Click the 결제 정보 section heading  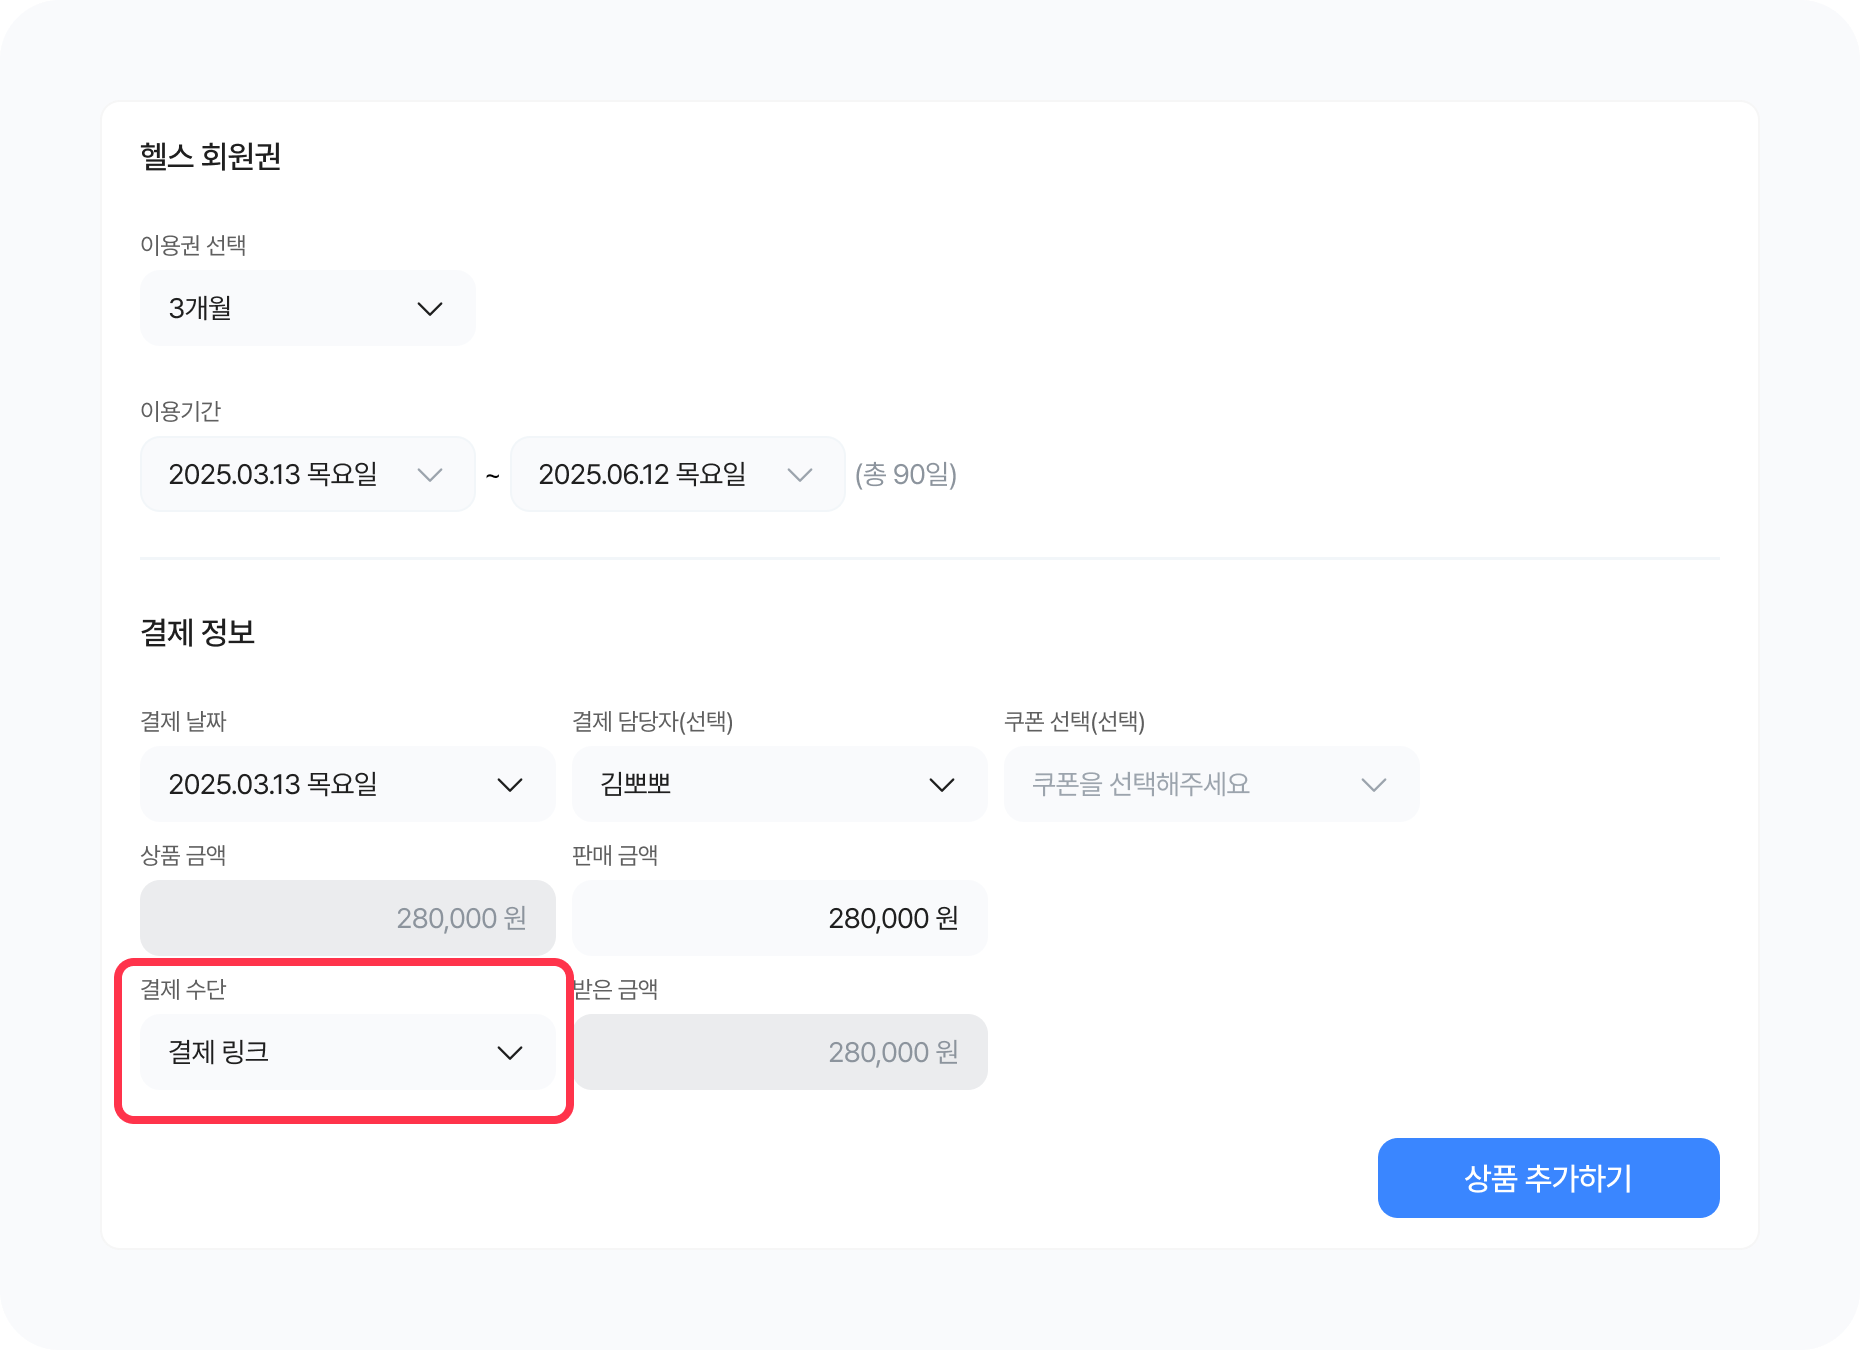tap(198, 632)
